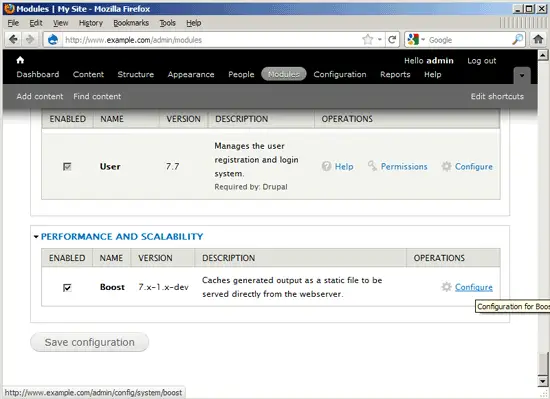Open the Edit menu
Screen dimensions: 550x399
coord(36,23)
